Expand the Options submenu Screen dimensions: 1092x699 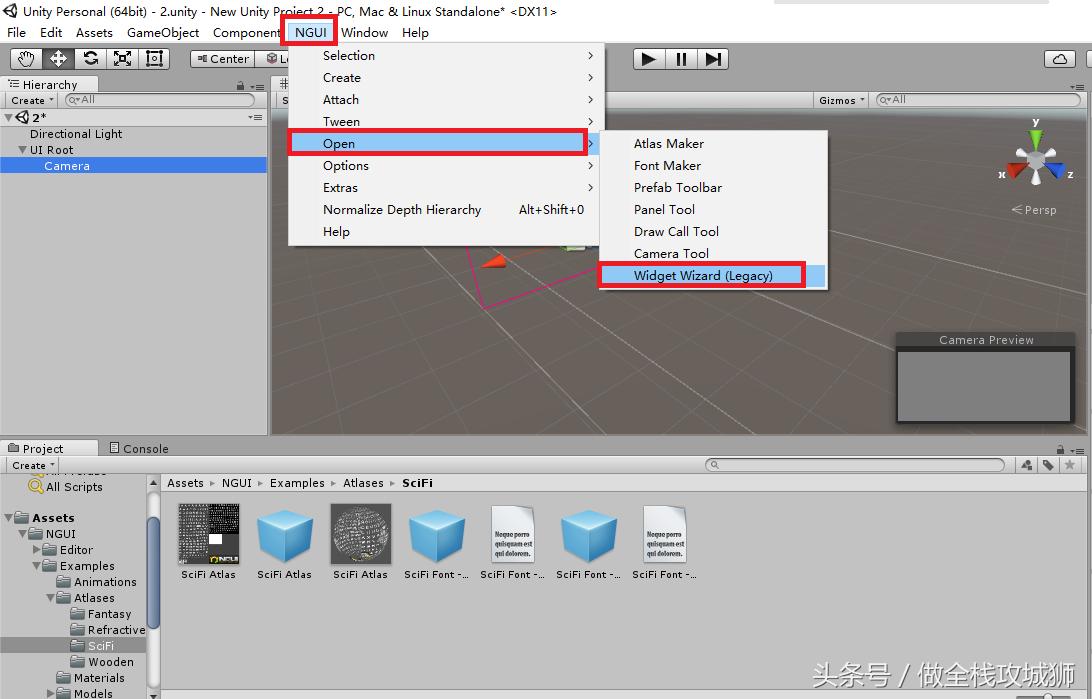(446, 166)
